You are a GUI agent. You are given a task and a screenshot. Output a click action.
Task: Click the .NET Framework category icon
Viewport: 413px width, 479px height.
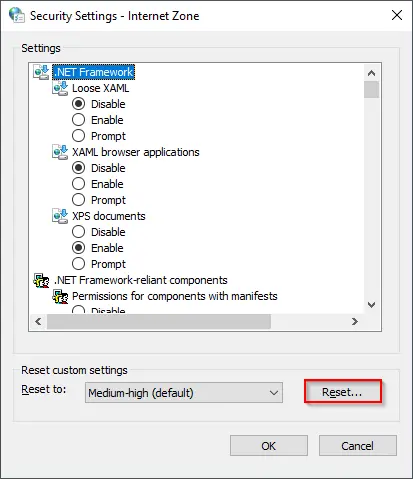41,72
